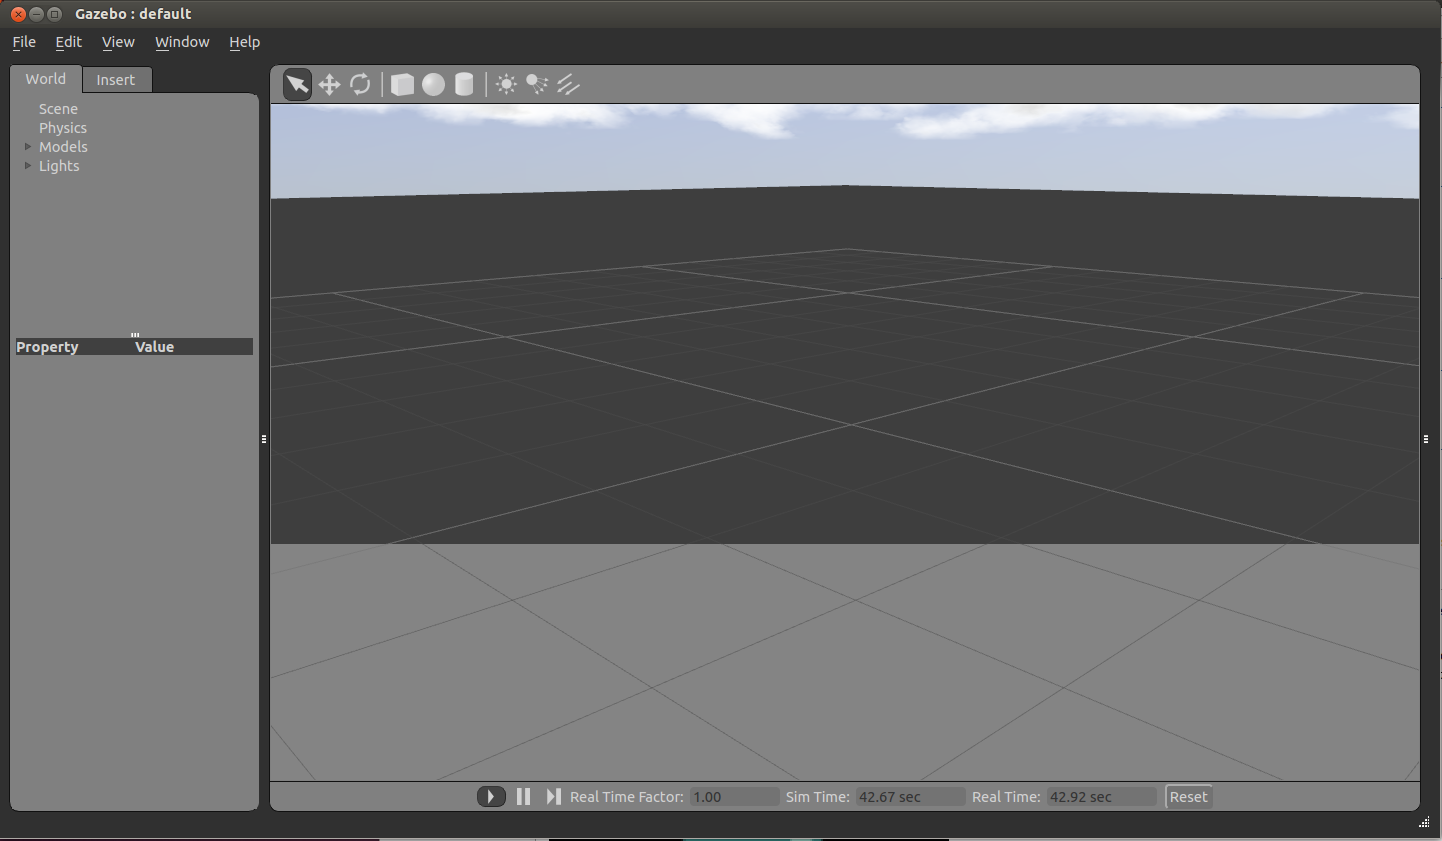Viewport: 1442px width, 841px height.
Task: Switch to the Insert tab
Action: coord(116,80)
